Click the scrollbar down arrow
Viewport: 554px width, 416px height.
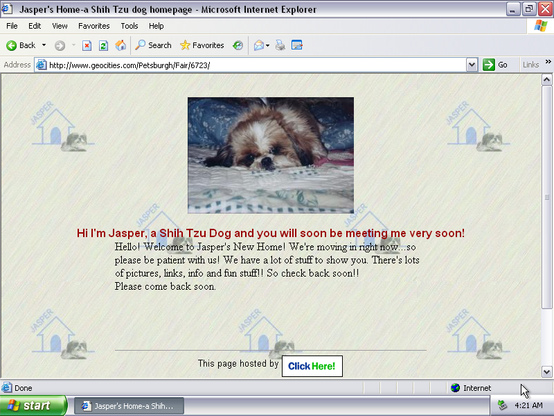547,371
